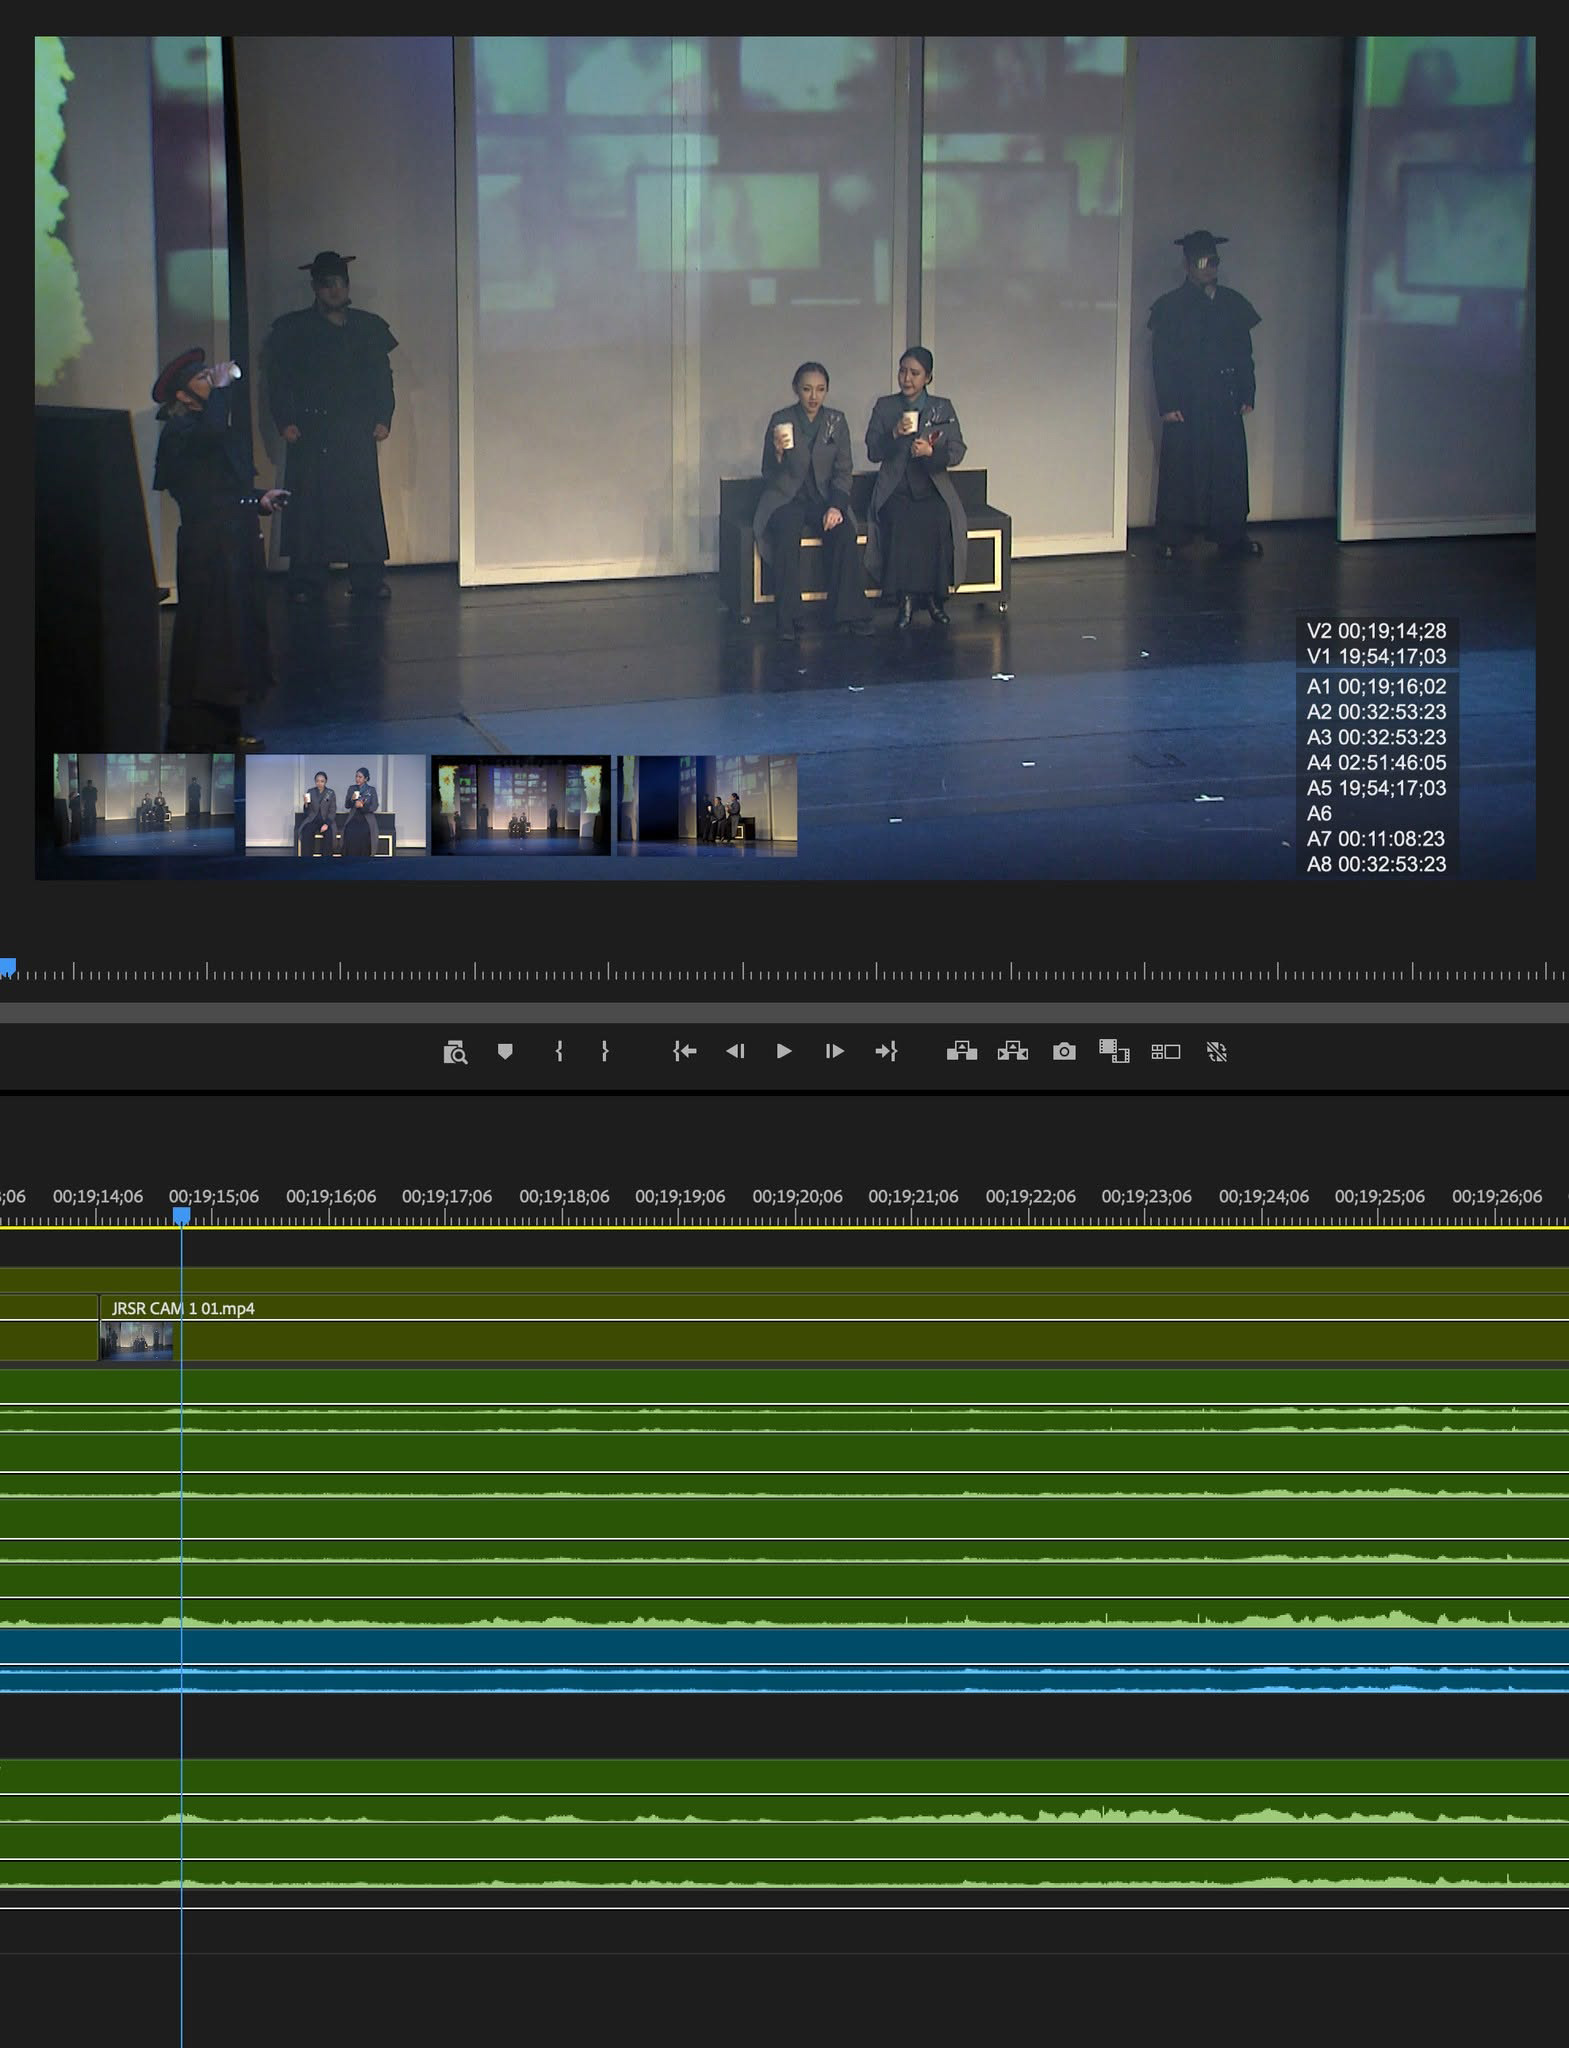Click the Mark Out bracket icon

pyautogui.click(x=605, y=1051)
